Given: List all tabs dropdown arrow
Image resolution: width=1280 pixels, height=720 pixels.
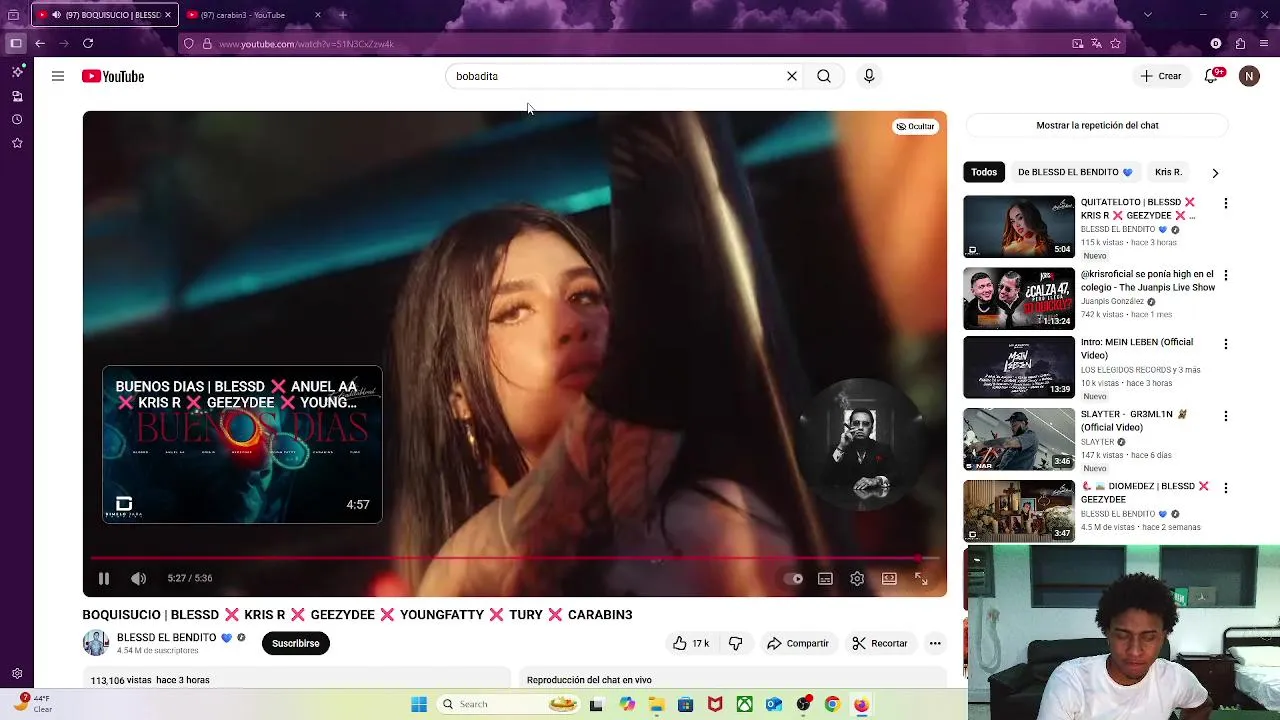Looking at the screenshot, I should (1147, 15).
